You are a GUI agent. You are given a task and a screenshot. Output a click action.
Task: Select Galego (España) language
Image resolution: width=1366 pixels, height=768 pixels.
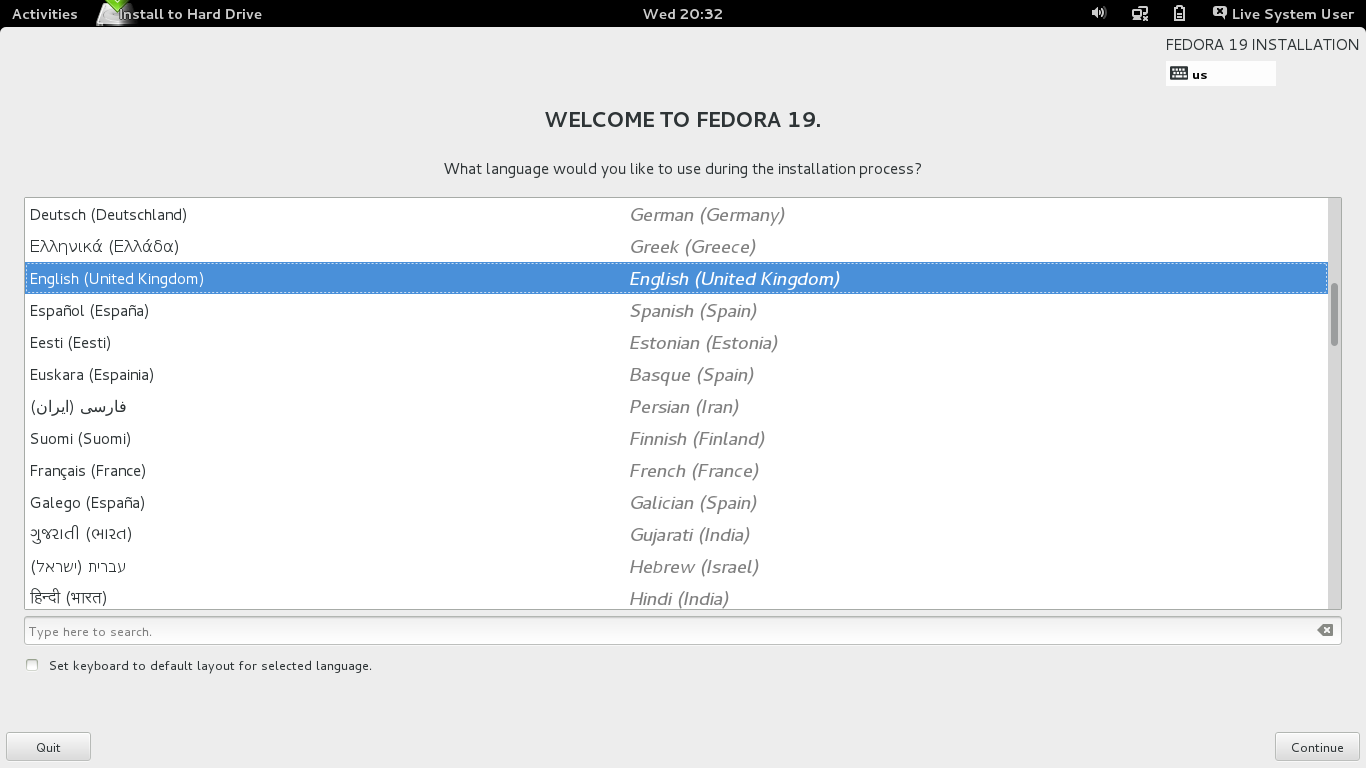(x=676, y=502)
